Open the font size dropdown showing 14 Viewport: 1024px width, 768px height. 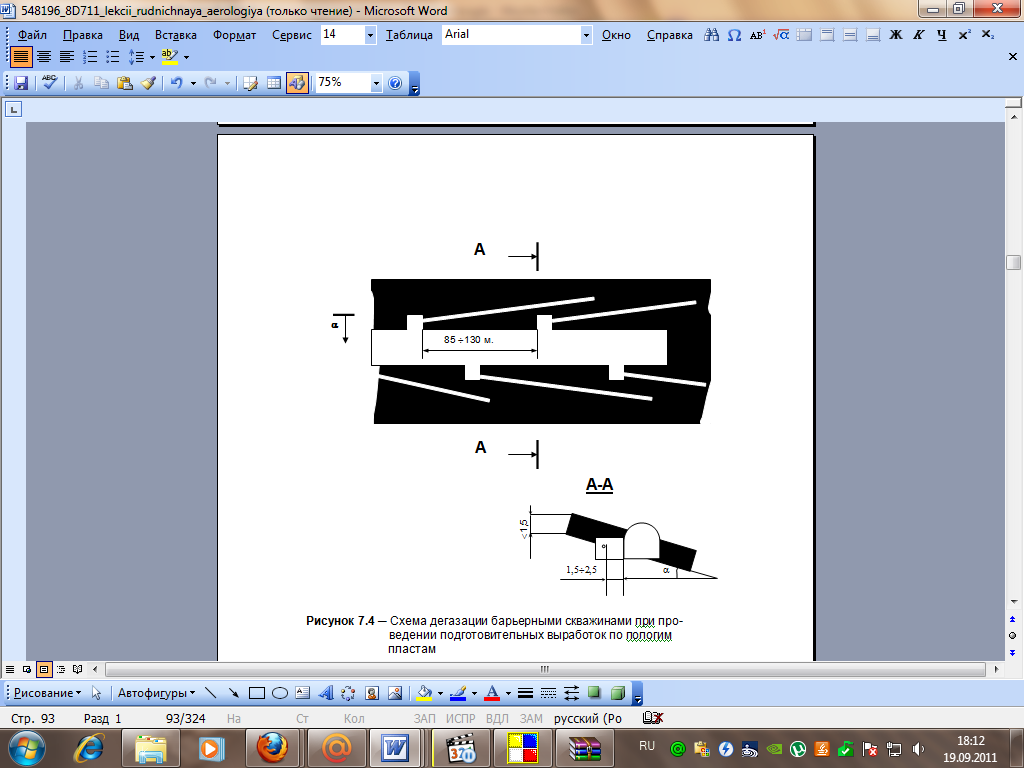[370, 35]
